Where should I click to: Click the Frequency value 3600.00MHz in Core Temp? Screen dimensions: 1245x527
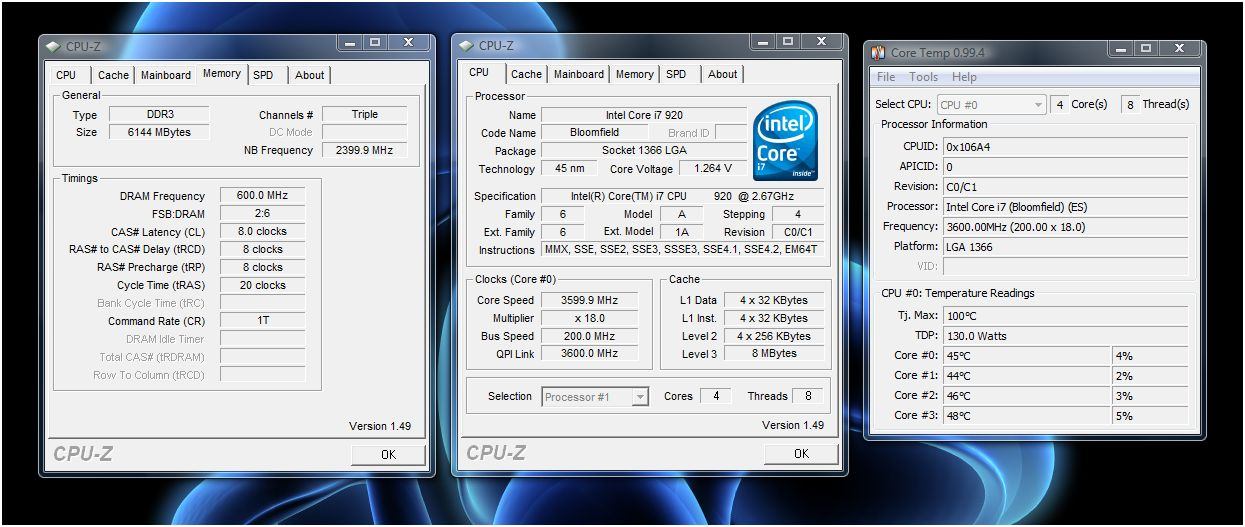click(1065, 227)
